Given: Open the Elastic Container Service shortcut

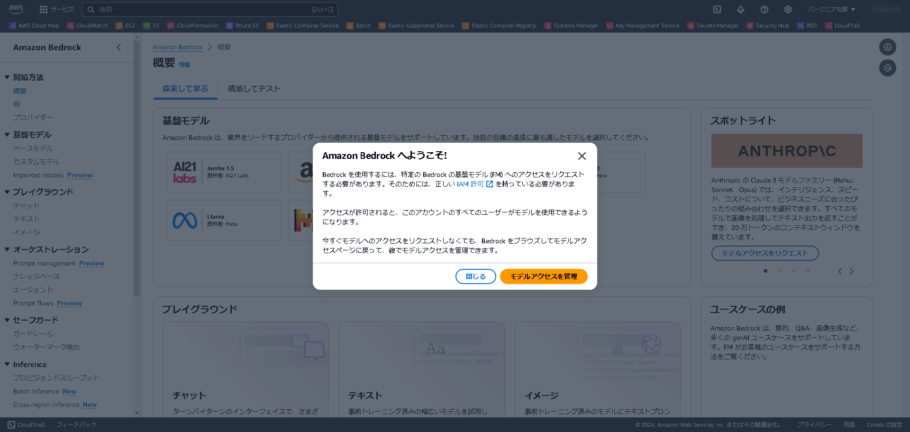Looking at the screenshot, I should click(x=303, y=26).
